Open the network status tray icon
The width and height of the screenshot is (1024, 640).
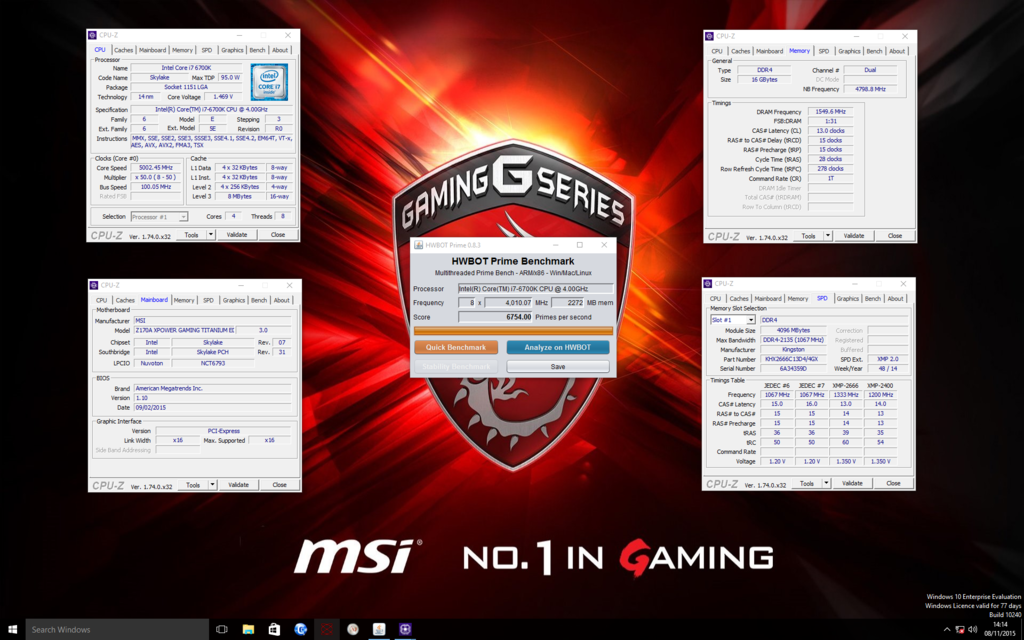click(x=960, y=630)
